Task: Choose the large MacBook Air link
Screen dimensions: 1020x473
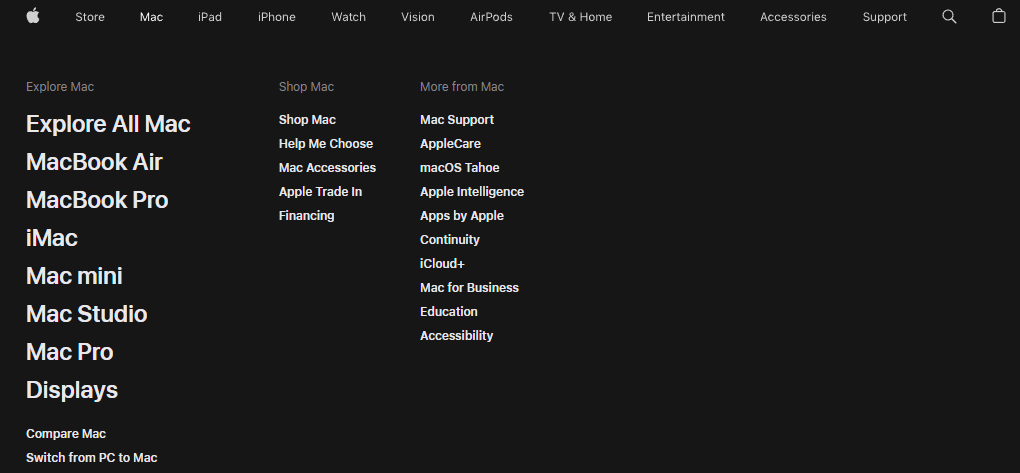Action: [94, 161]
